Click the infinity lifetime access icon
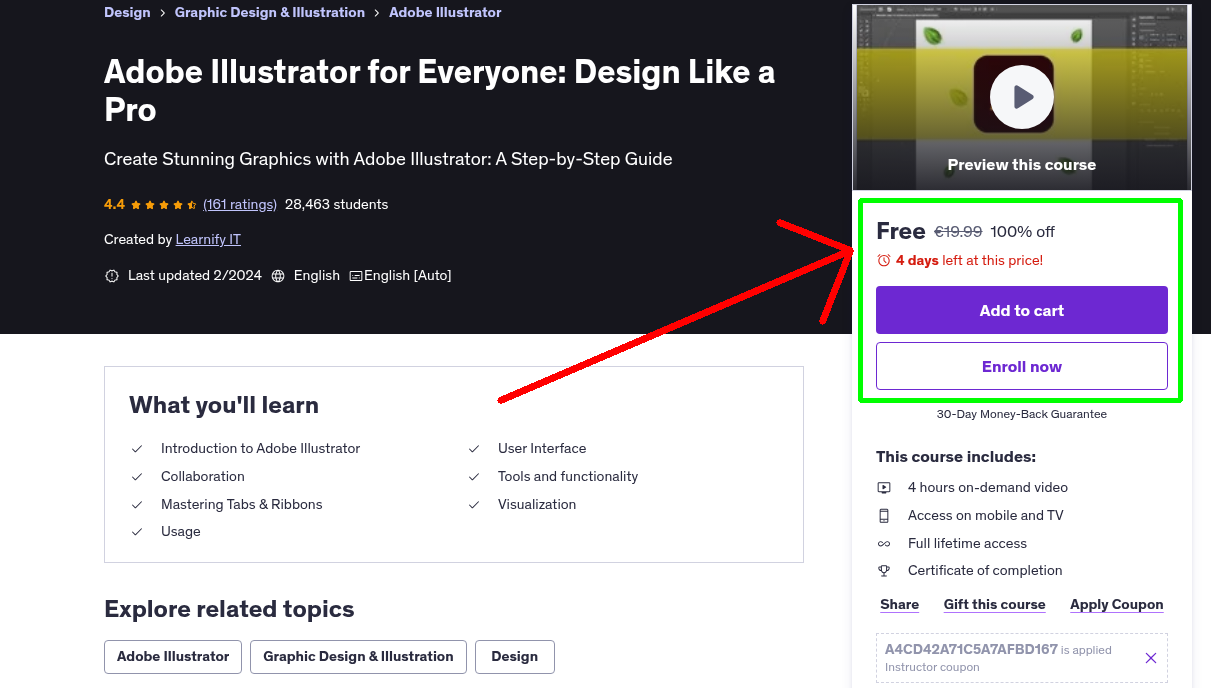This screenshot has width=1211, height=688. (x=884, y=544)
